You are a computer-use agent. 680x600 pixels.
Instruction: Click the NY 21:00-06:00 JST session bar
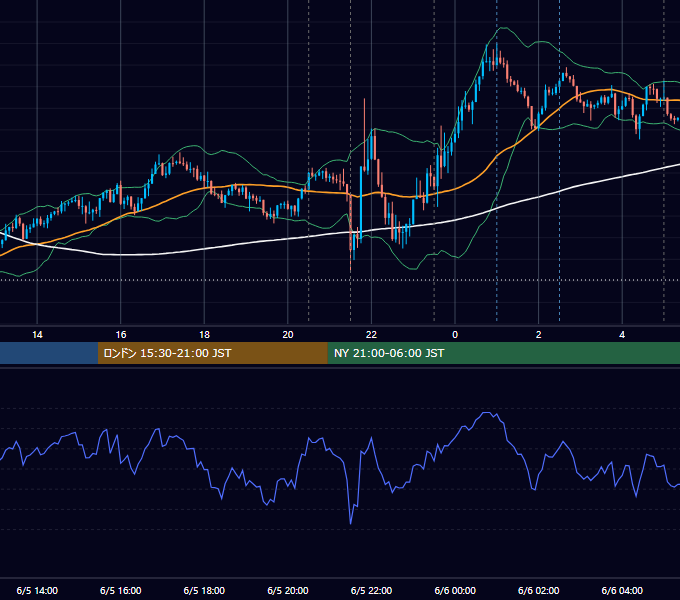tap(503, 353)
